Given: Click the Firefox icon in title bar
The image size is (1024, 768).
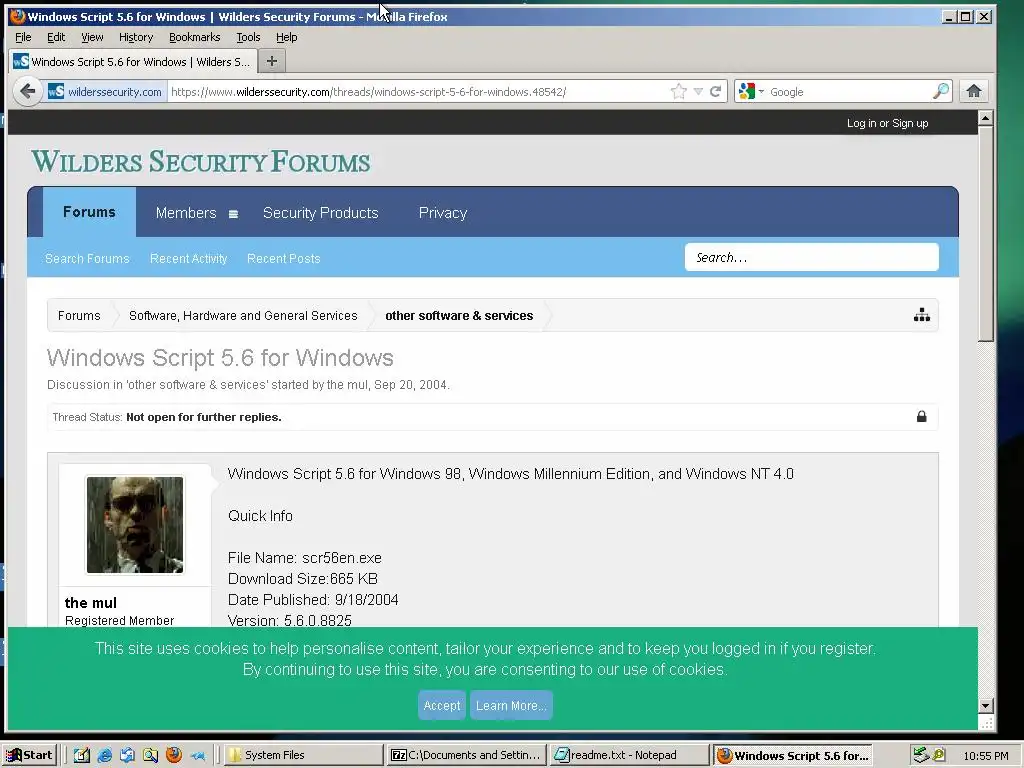Looking at the screenshot, I should [x=18, y=16].
